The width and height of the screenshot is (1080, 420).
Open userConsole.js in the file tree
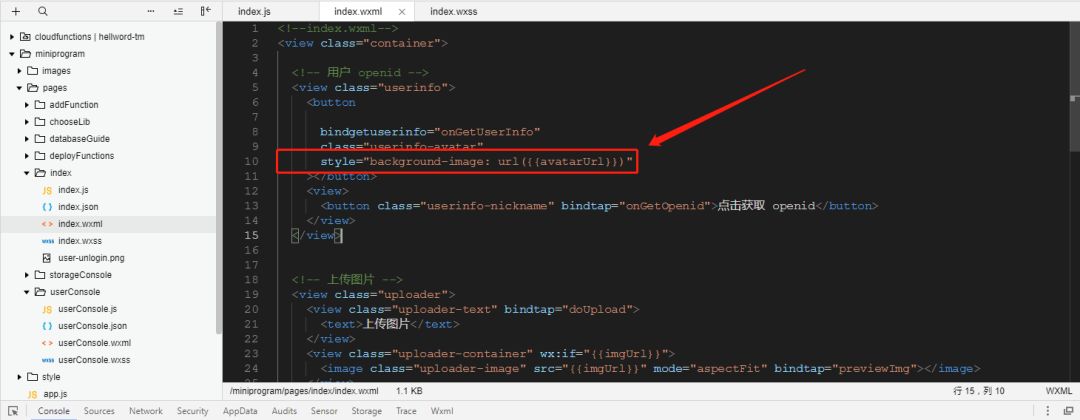pyautogui.click(x=87, y=309)
